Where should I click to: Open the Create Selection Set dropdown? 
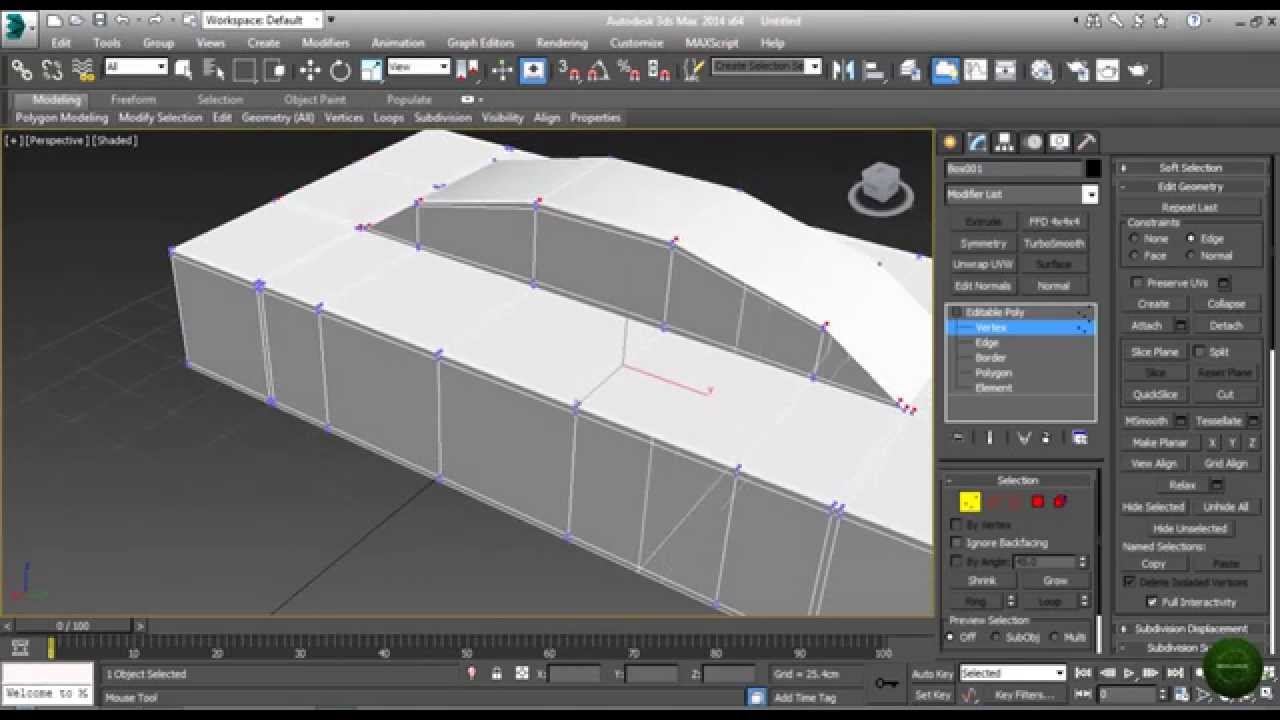point(767,66)
